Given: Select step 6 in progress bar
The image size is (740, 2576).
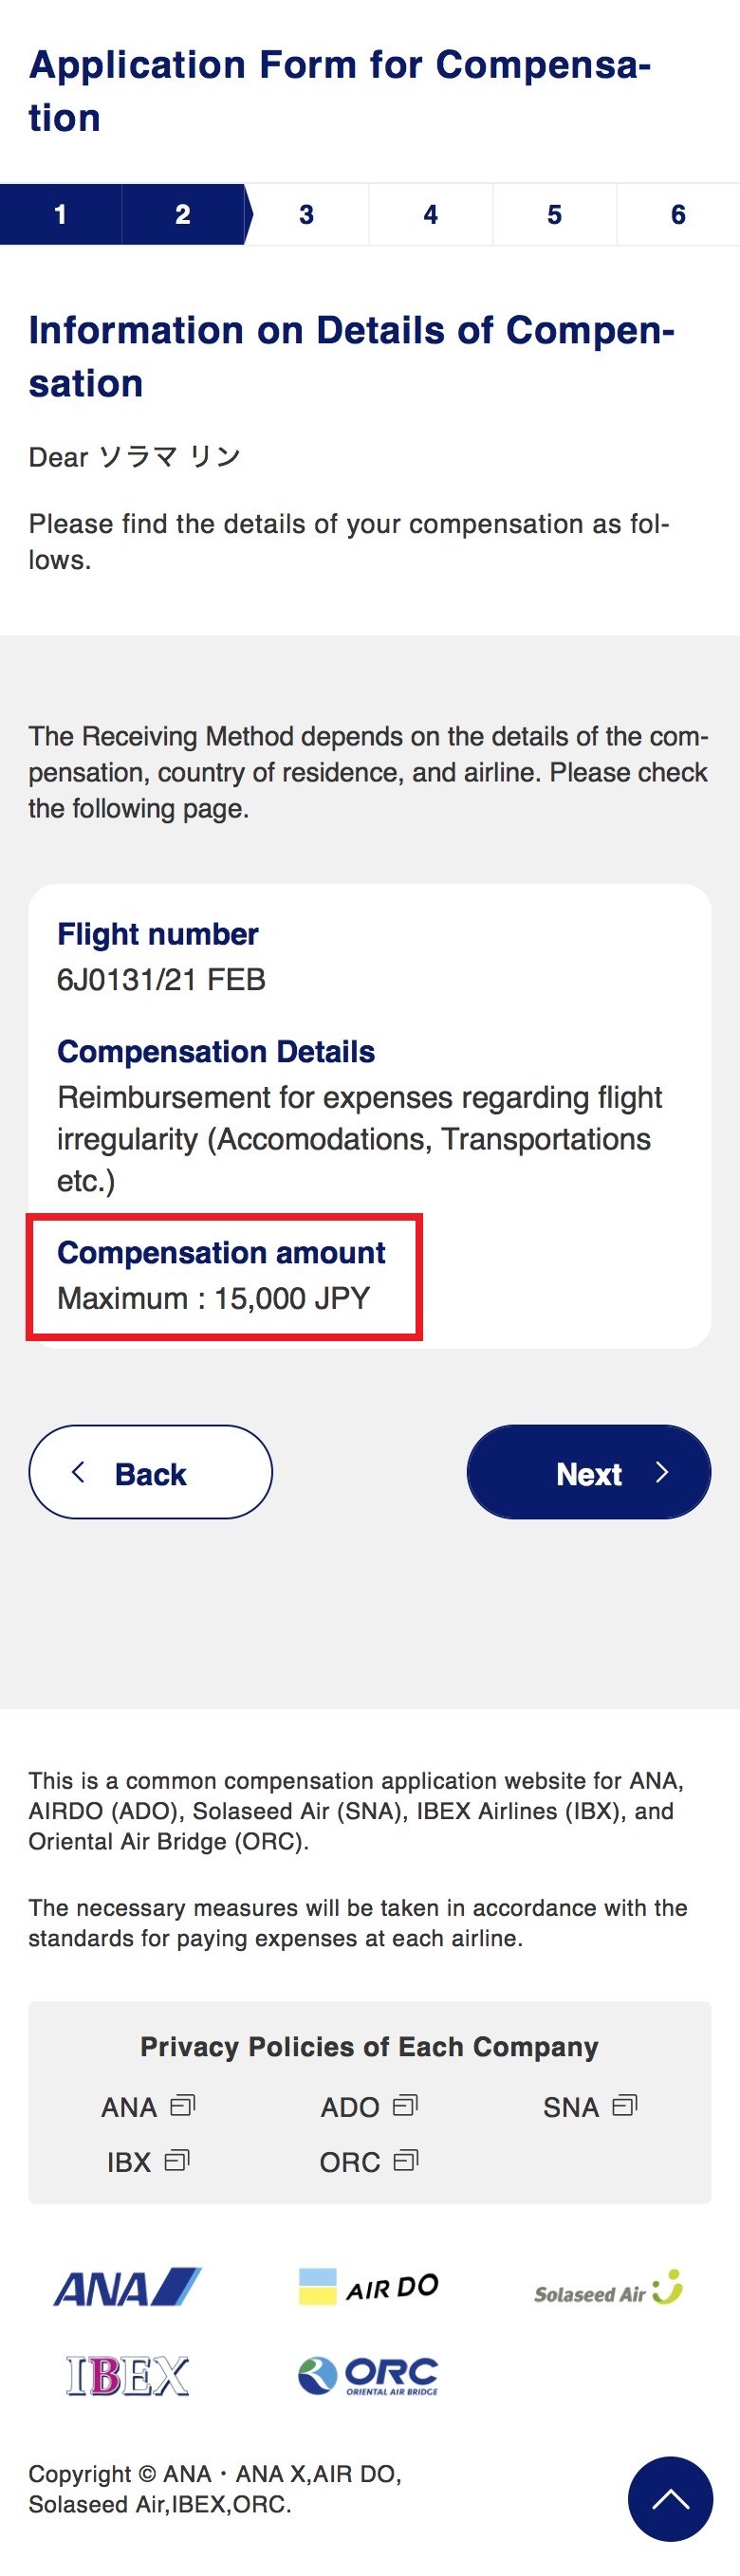Looking at the screenshot, I should [x=679, y=214].
